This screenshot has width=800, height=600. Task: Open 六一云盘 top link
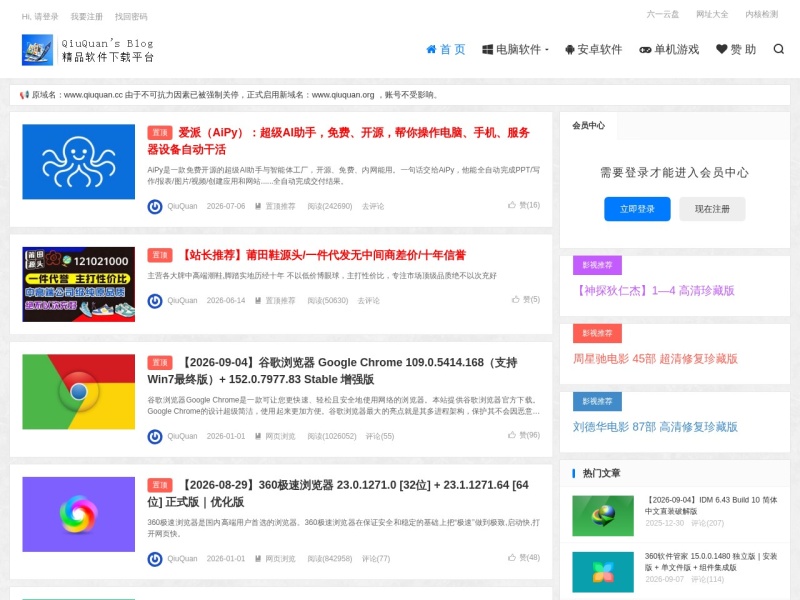pos(663,14)
